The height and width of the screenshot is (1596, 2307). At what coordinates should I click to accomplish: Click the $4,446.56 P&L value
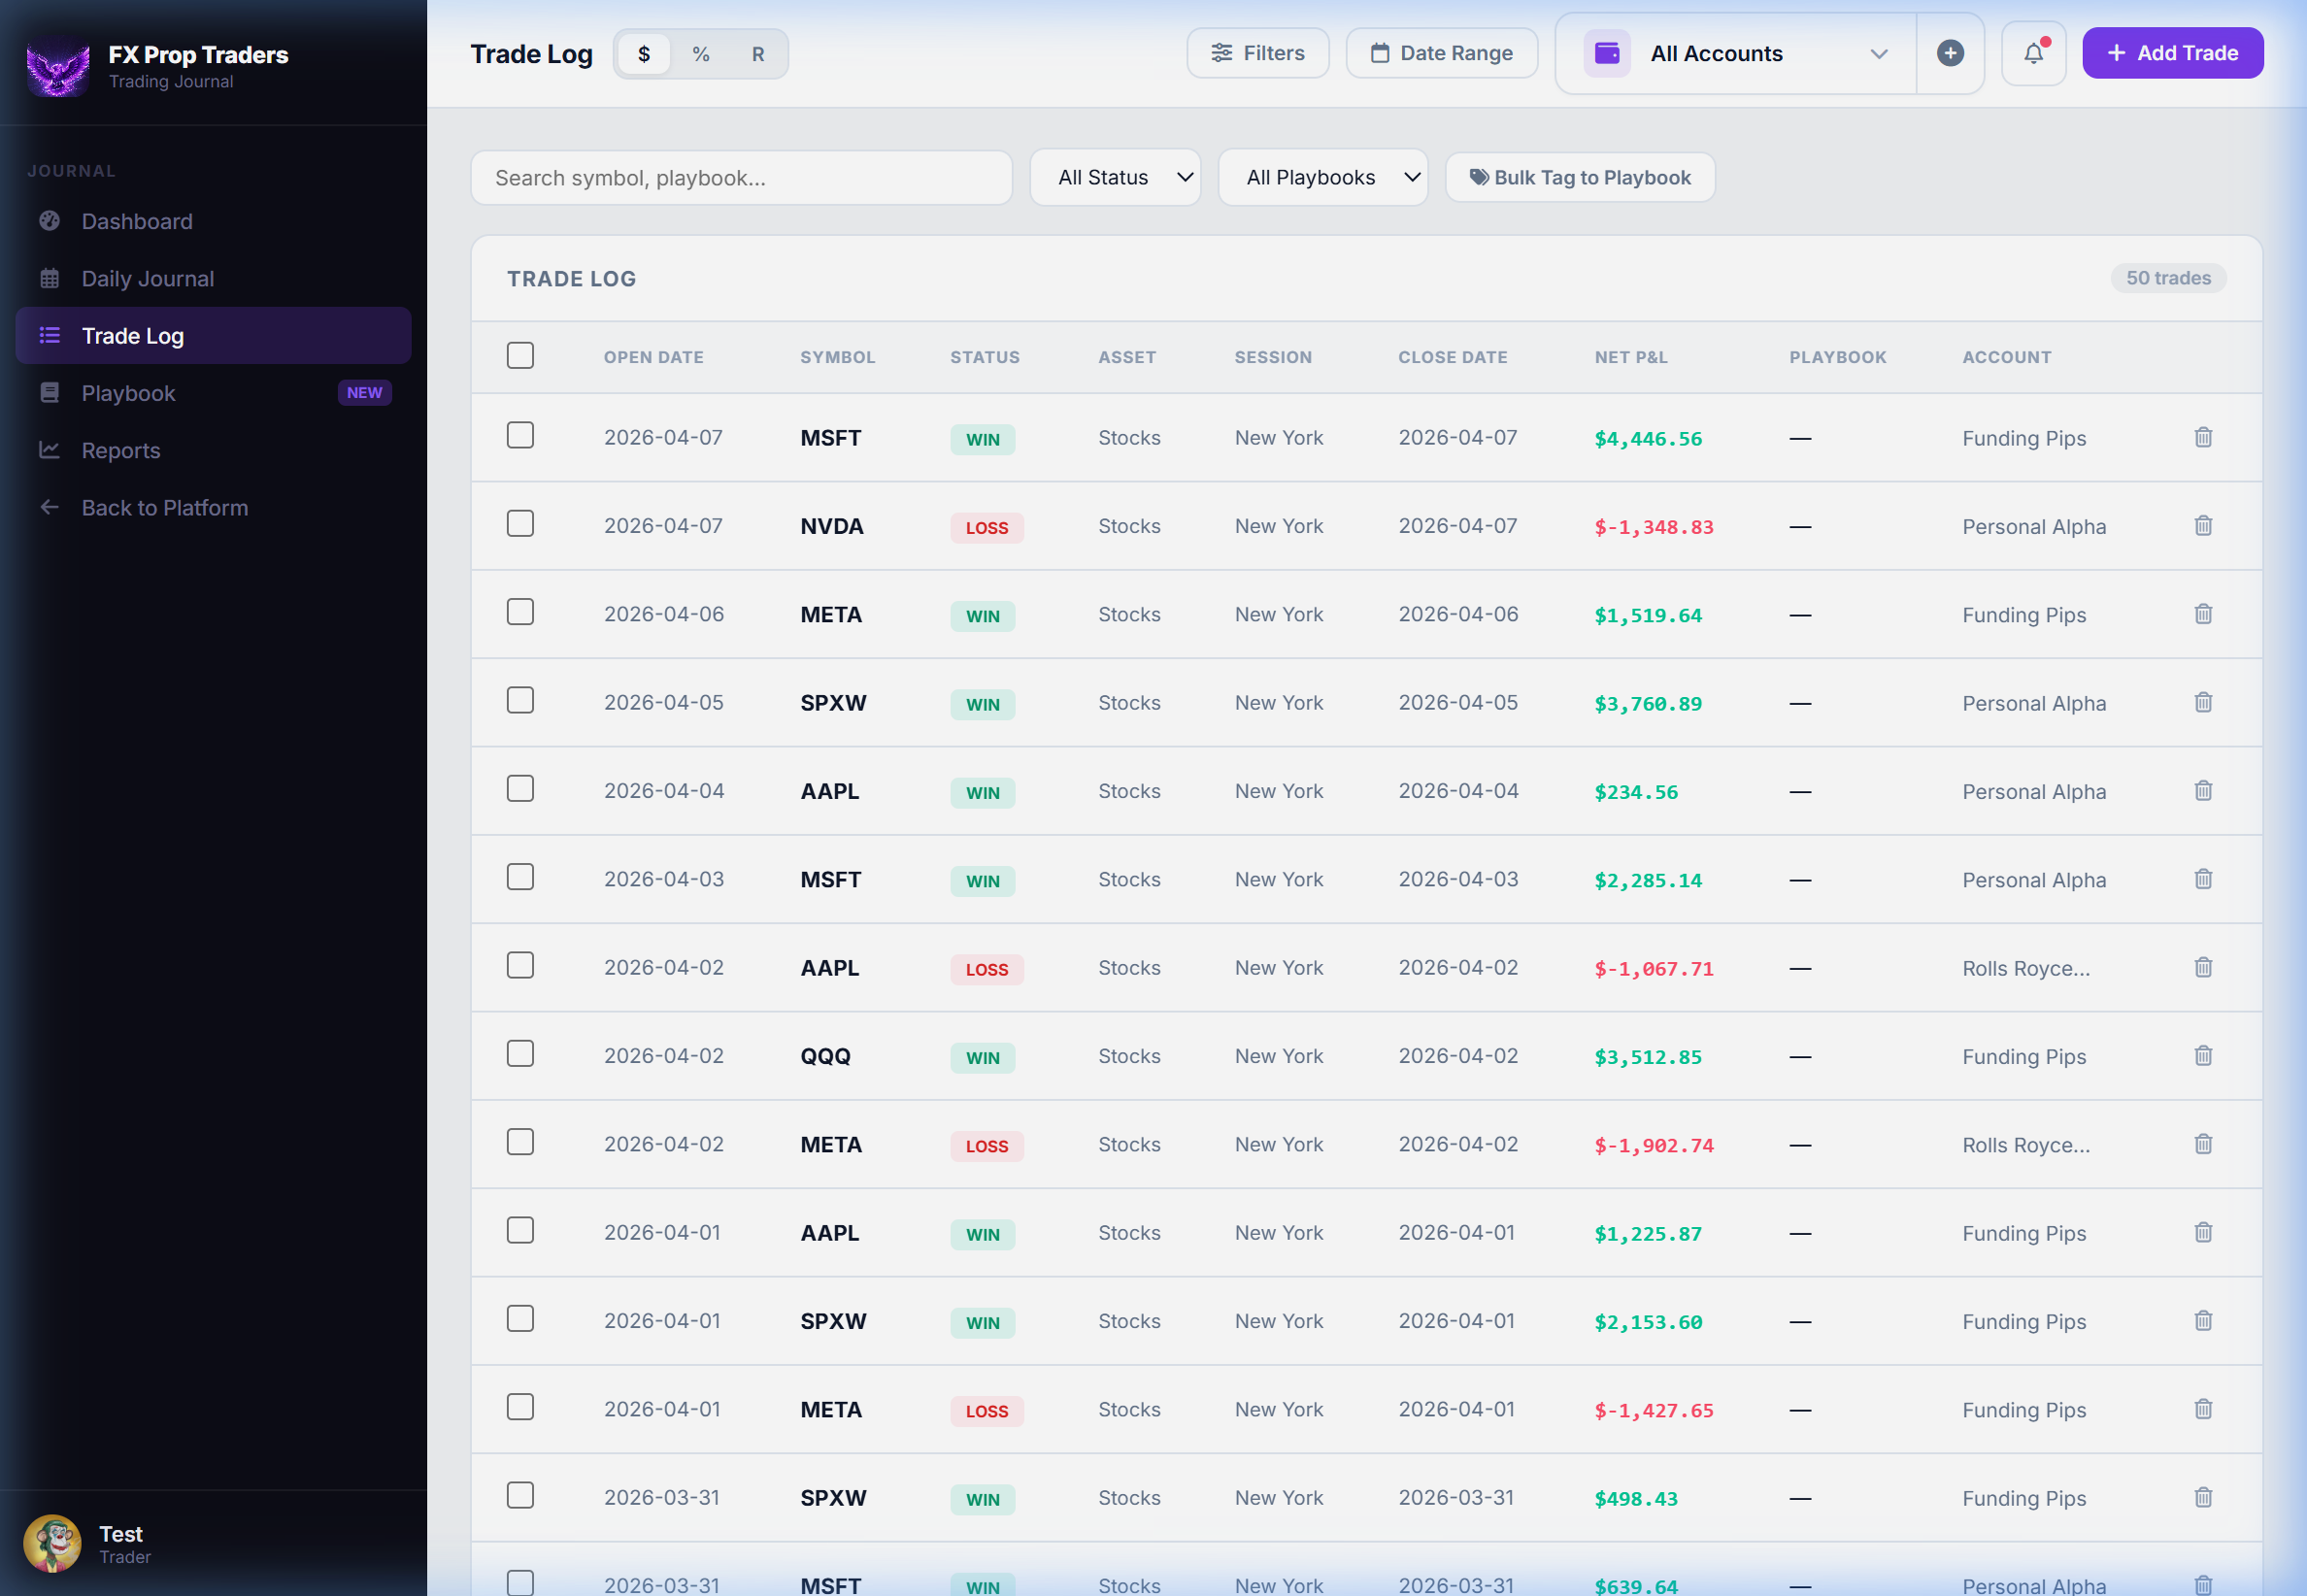(1647, 438)
